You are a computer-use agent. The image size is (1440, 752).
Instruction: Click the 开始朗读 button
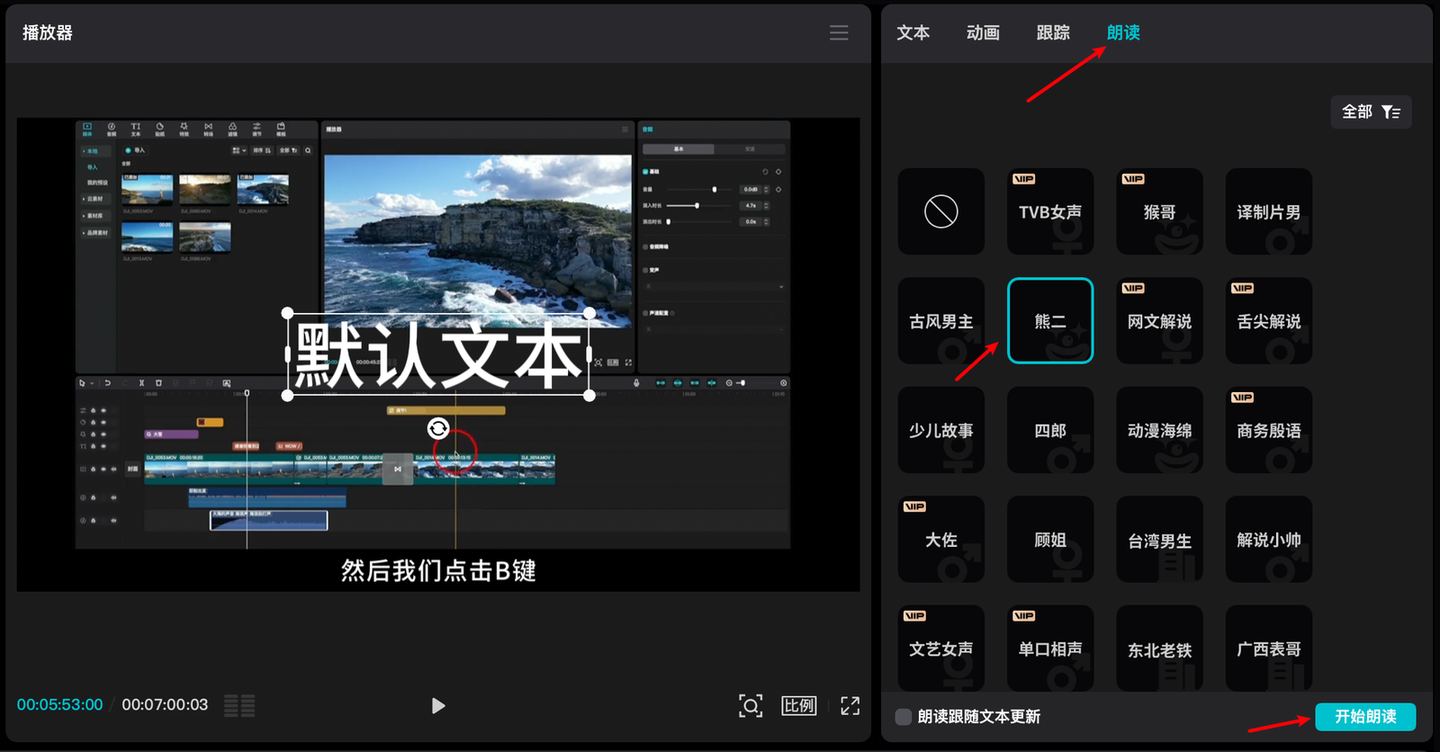tap(1365, 717)
